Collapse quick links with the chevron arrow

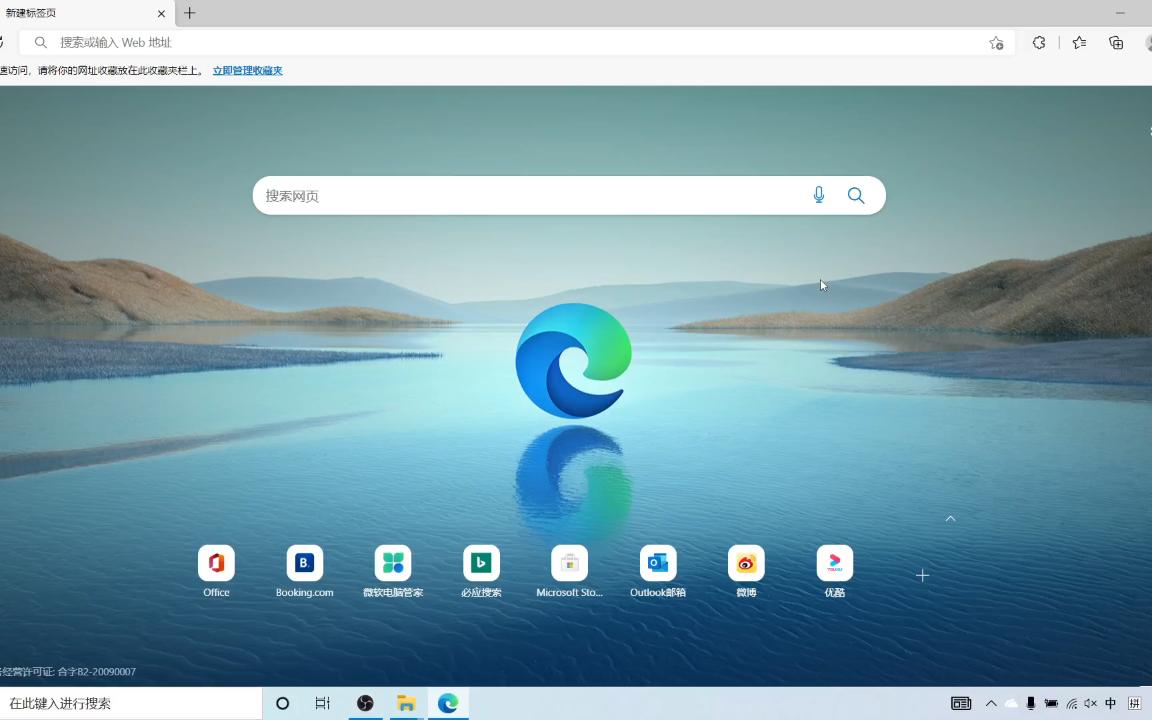tap(950, 519)
